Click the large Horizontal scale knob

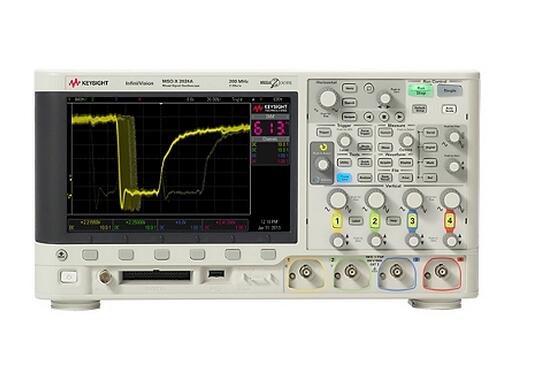tap(328, 98)
